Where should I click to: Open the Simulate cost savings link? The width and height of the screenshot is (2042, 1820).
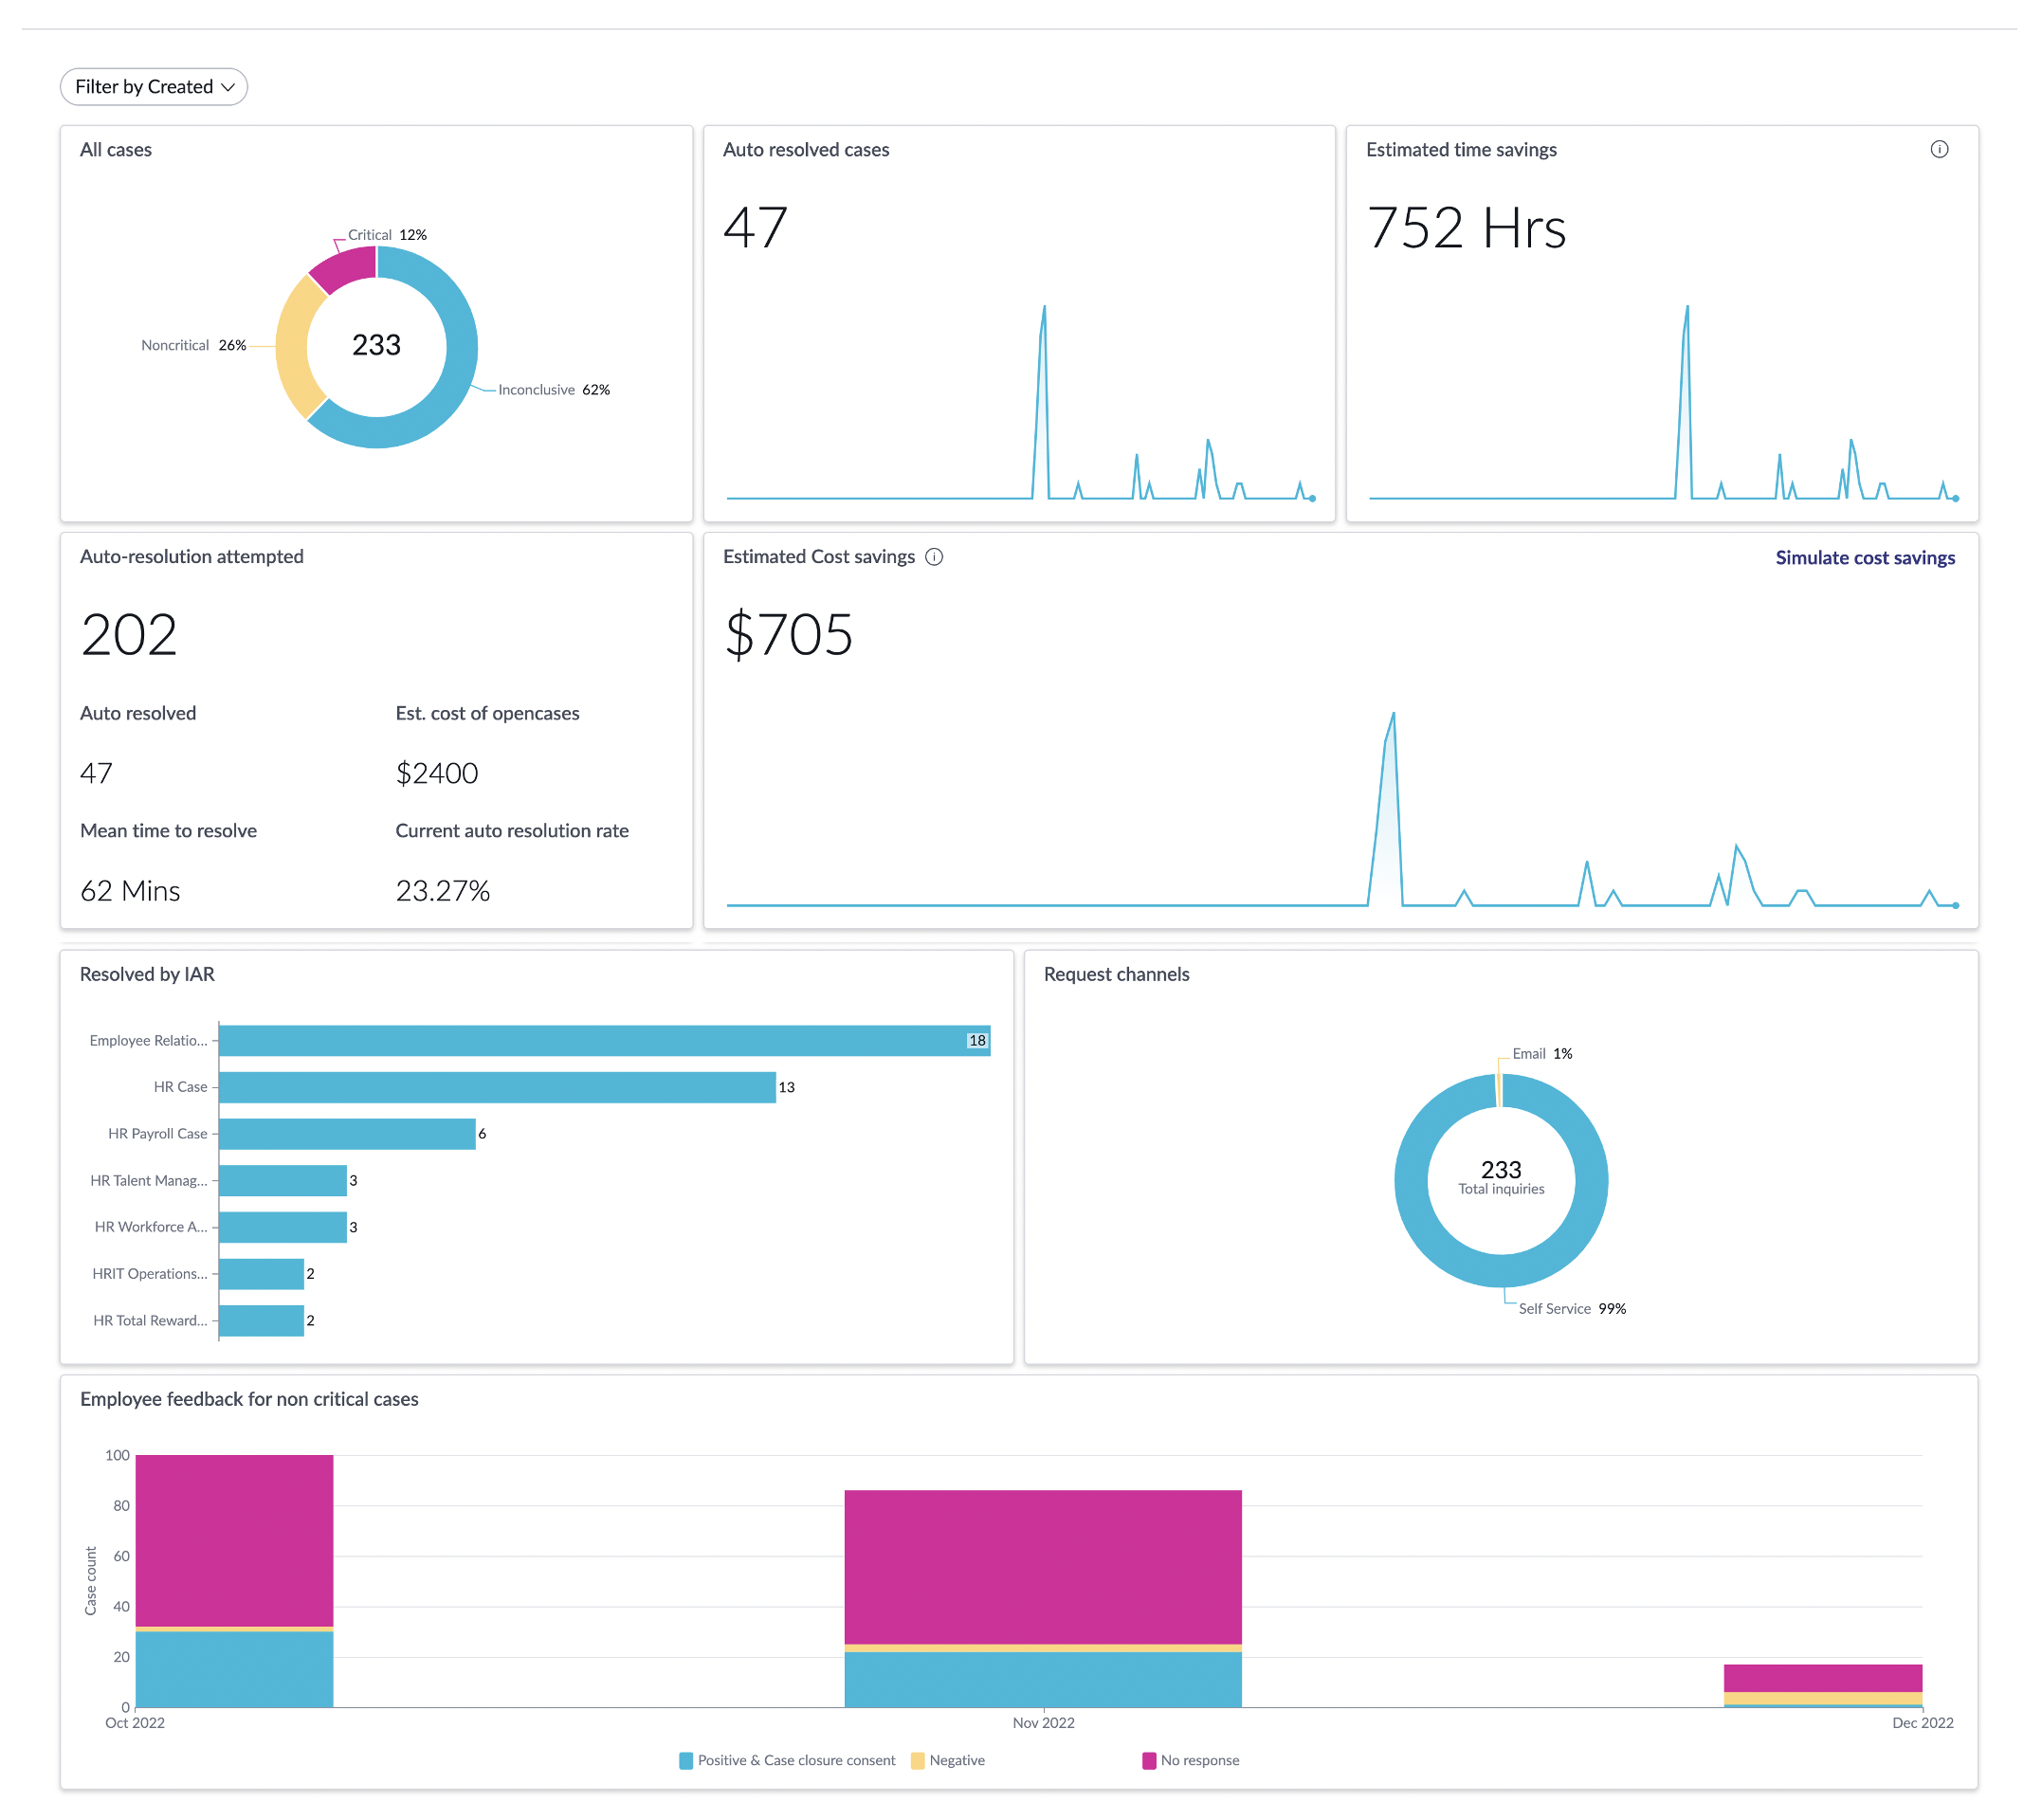pyautogui.click(x=1864, y=558)
